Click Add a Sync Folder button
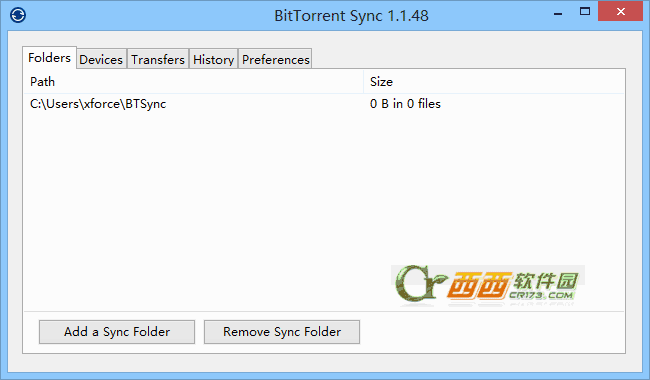The image size is (650, 380). point(117,332)
